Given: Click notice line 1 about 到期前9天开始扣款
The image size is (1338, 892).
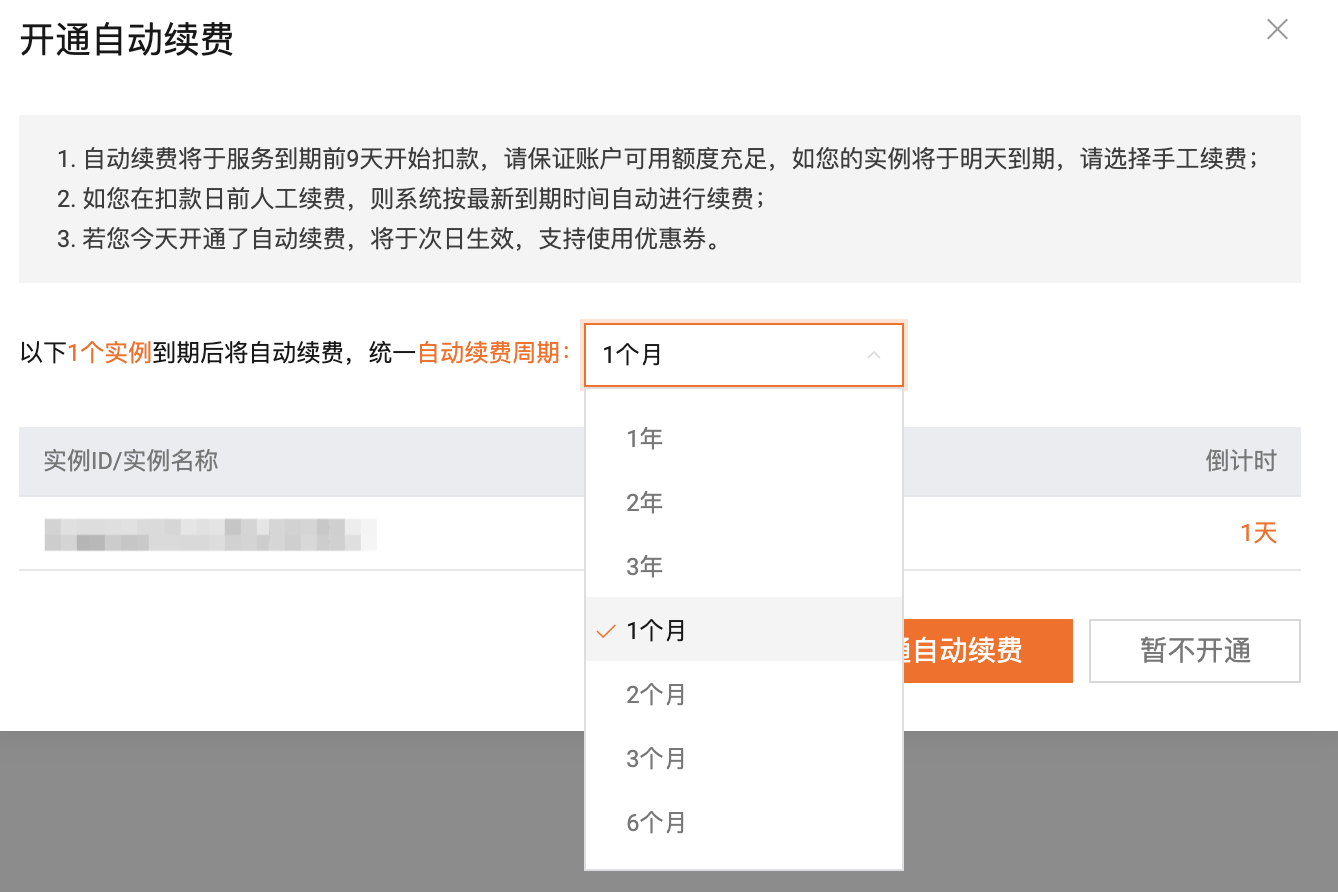Looking at the screenshot, I should (657, 159).
